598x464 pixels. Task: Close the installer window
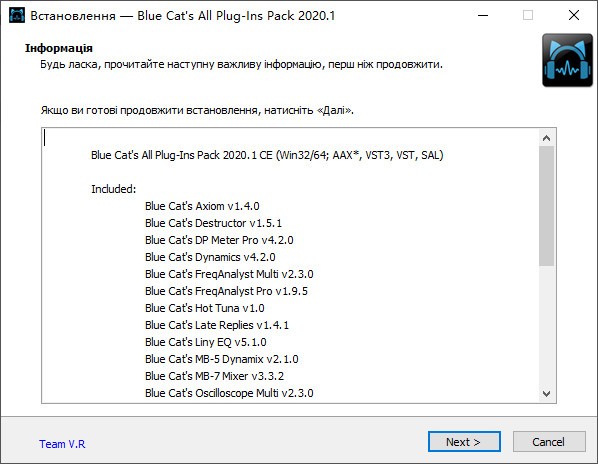coord(574,16)
